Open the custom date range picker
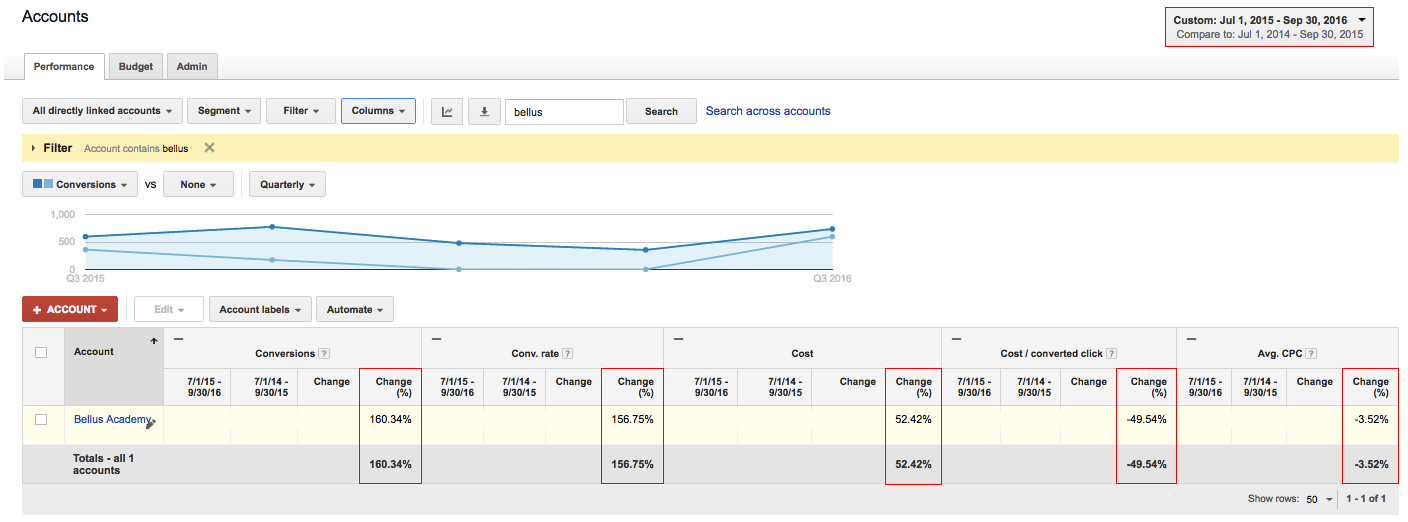The width and height of the screenshot is (1408, 522). click(x=1270, y=27)
